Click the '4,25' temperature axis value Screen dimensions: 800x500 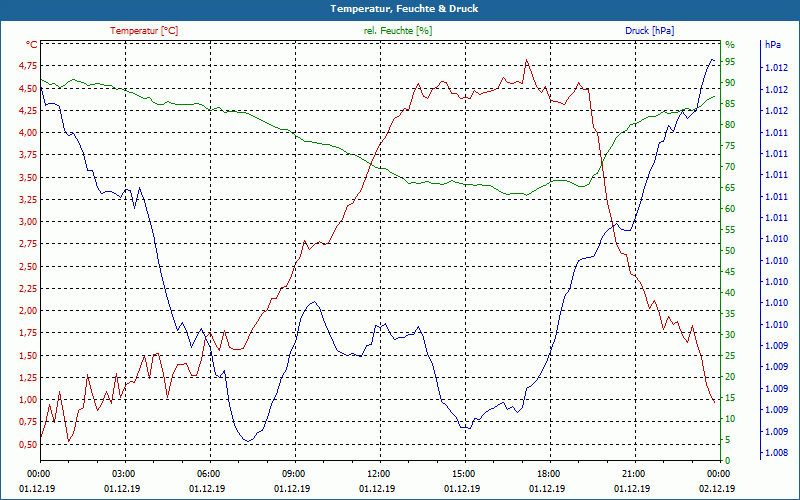29,110
